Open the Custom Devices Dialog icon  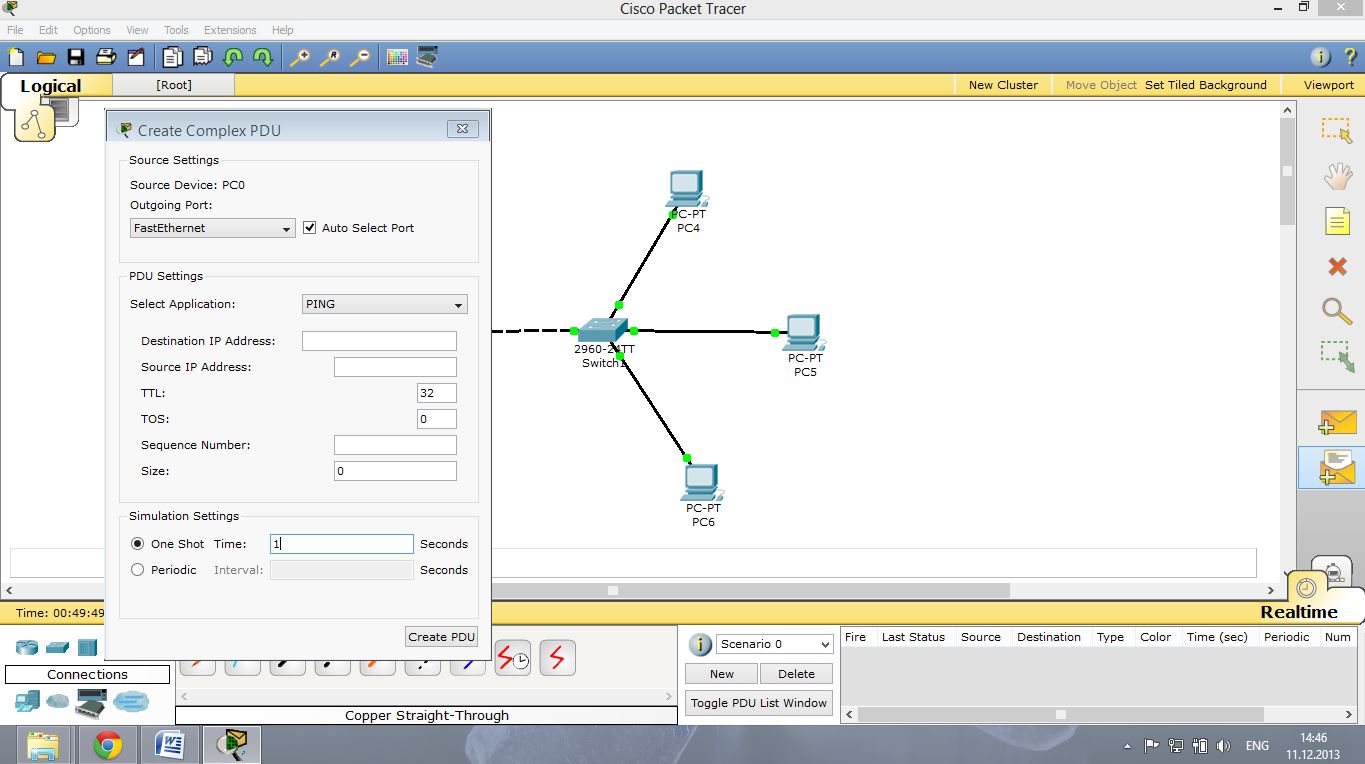pyautogui.click(x=427, y=57)
